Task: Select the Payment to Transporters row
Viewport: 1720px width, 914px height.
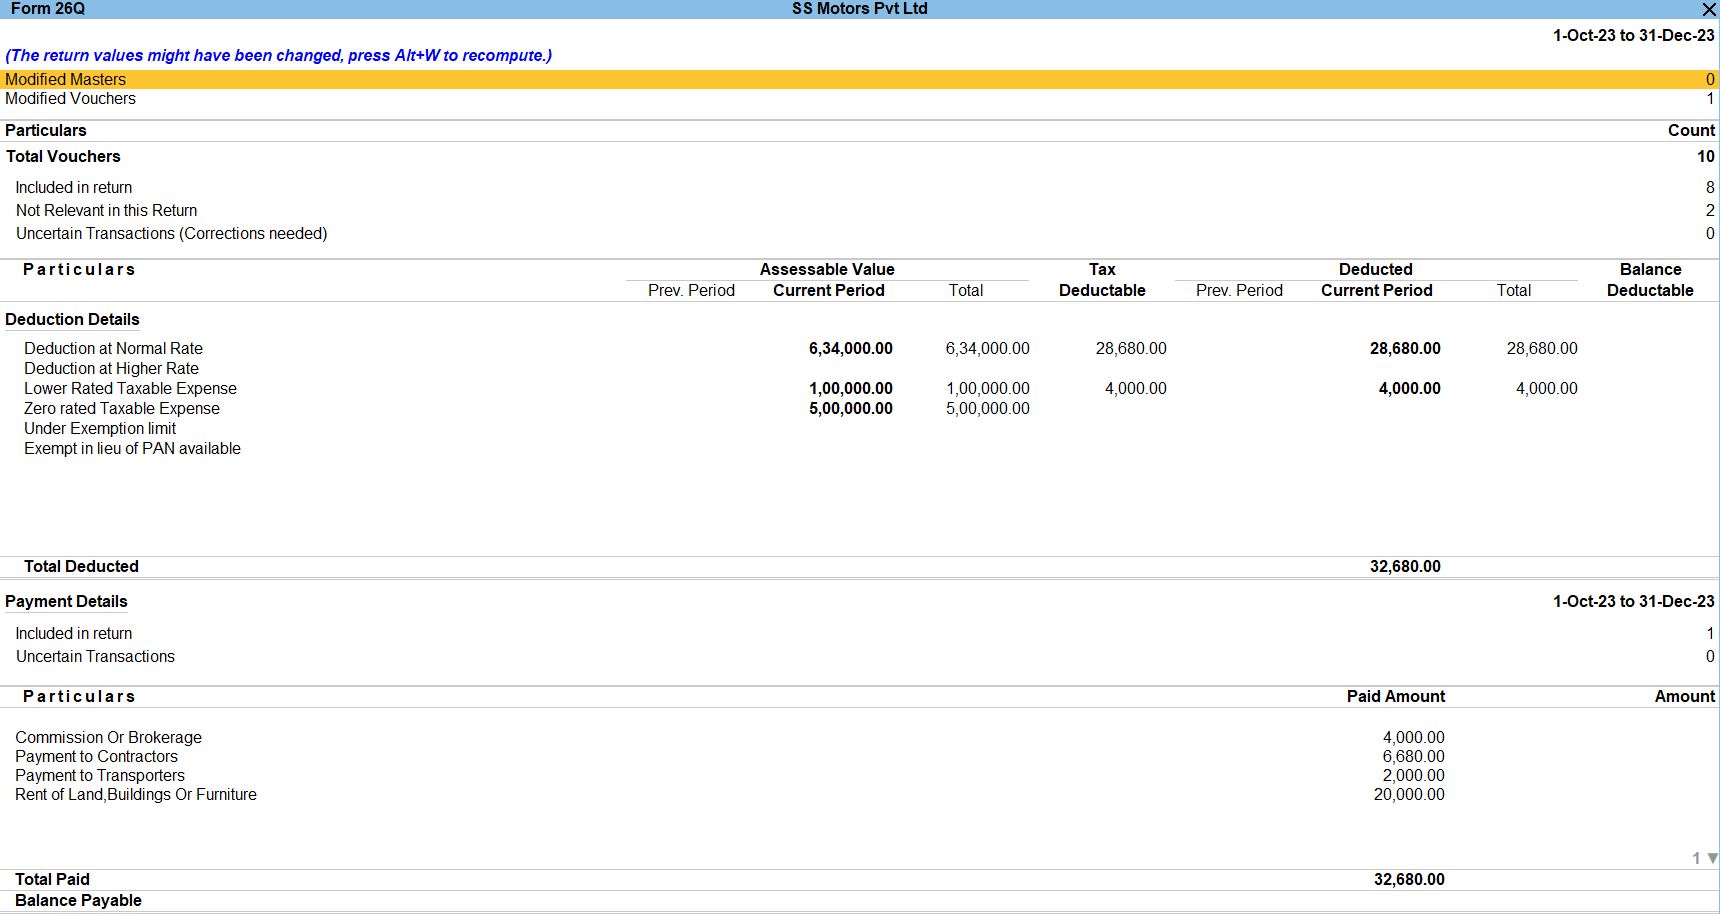Action: (x=100, y=775)
